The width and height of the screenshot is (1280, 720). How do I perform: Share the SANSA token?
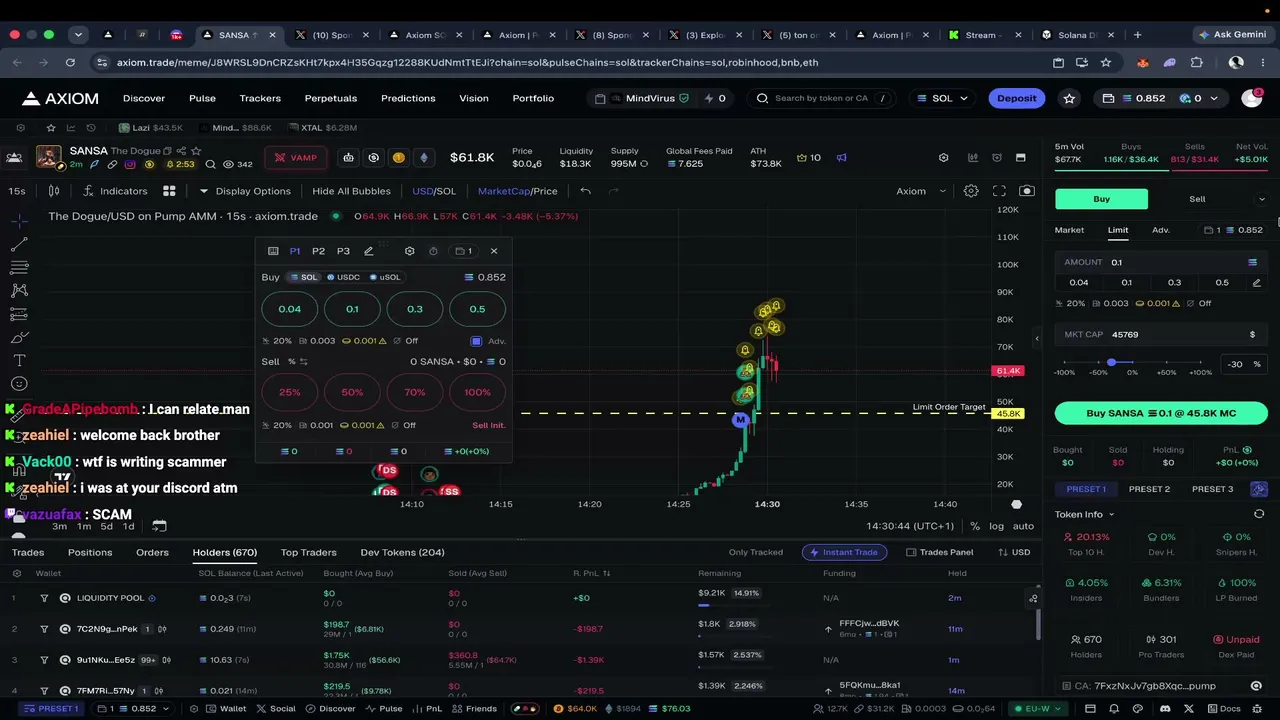(x=181, y=151)
